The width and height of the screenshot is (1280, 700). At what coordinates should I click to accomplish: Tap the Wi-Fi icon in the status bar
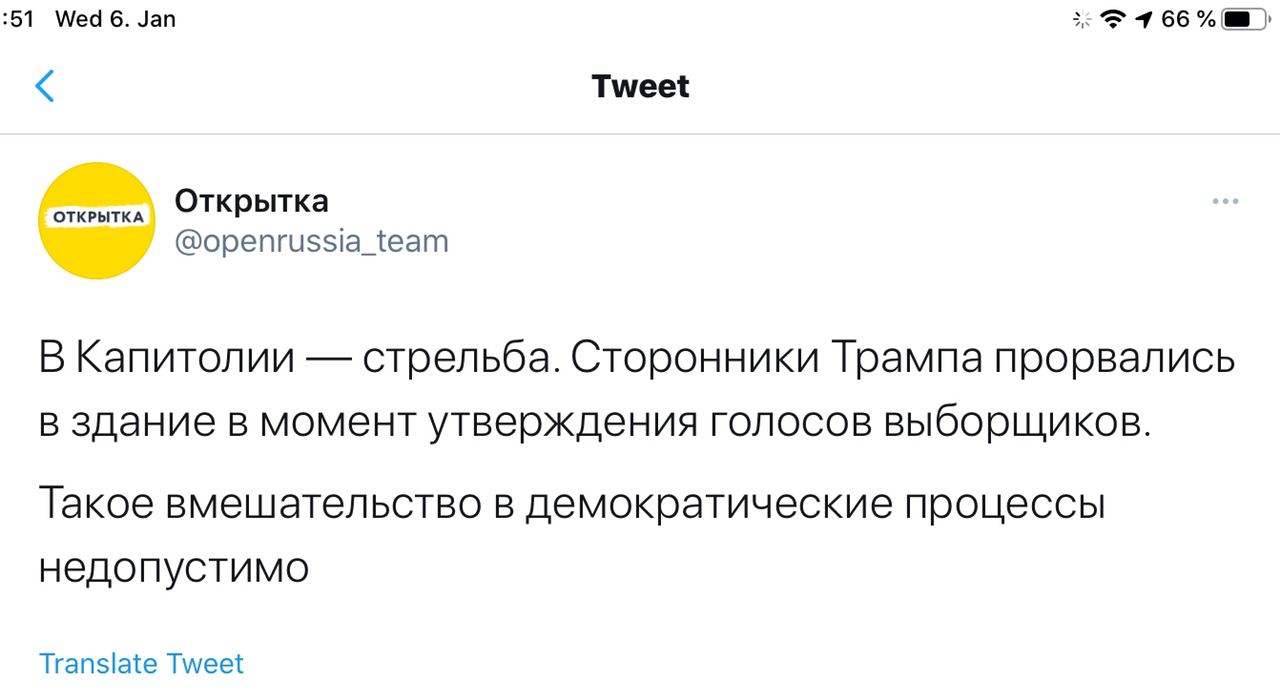pos(1111,19)
